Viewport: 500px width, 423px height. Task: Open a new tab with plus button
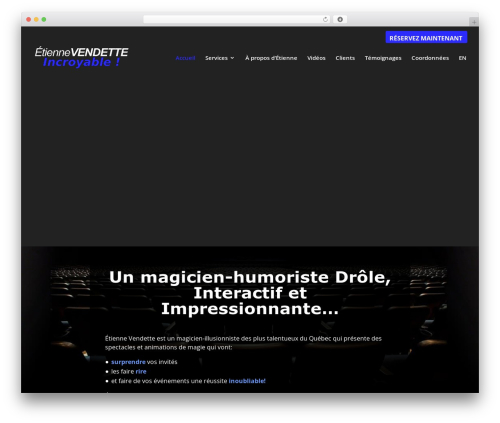point(474,22)
